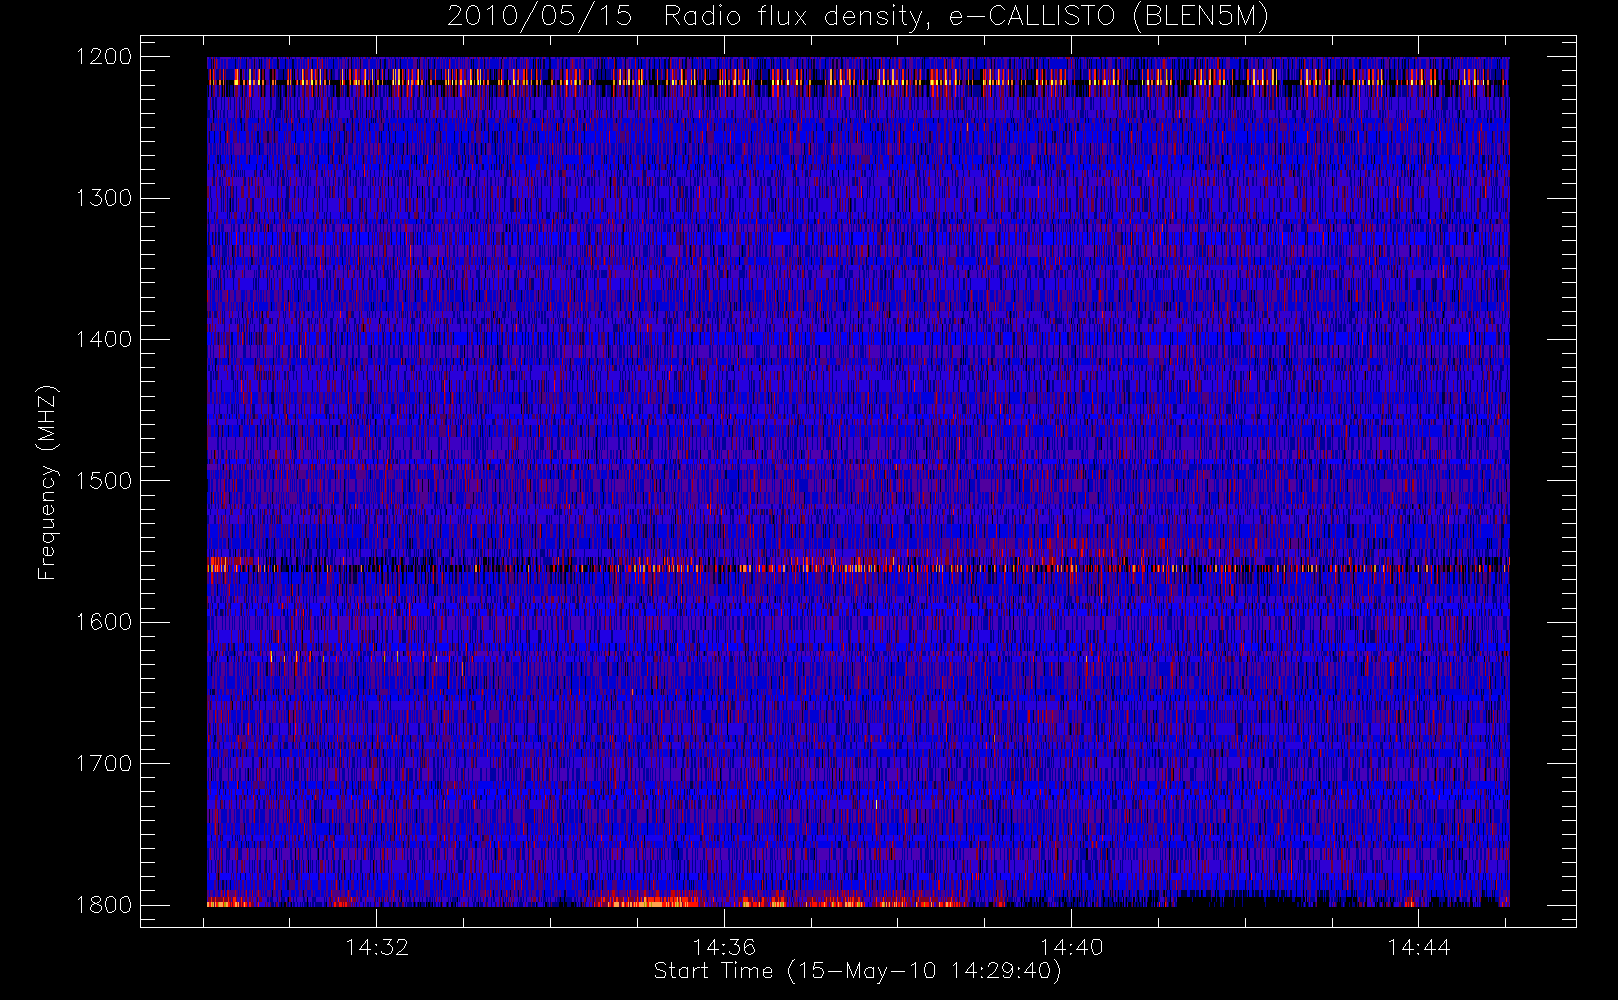Click the 1400 frequency tick label
Image resolution: width=1618 pixels, height=1000 pixels.
click(104, 339)
